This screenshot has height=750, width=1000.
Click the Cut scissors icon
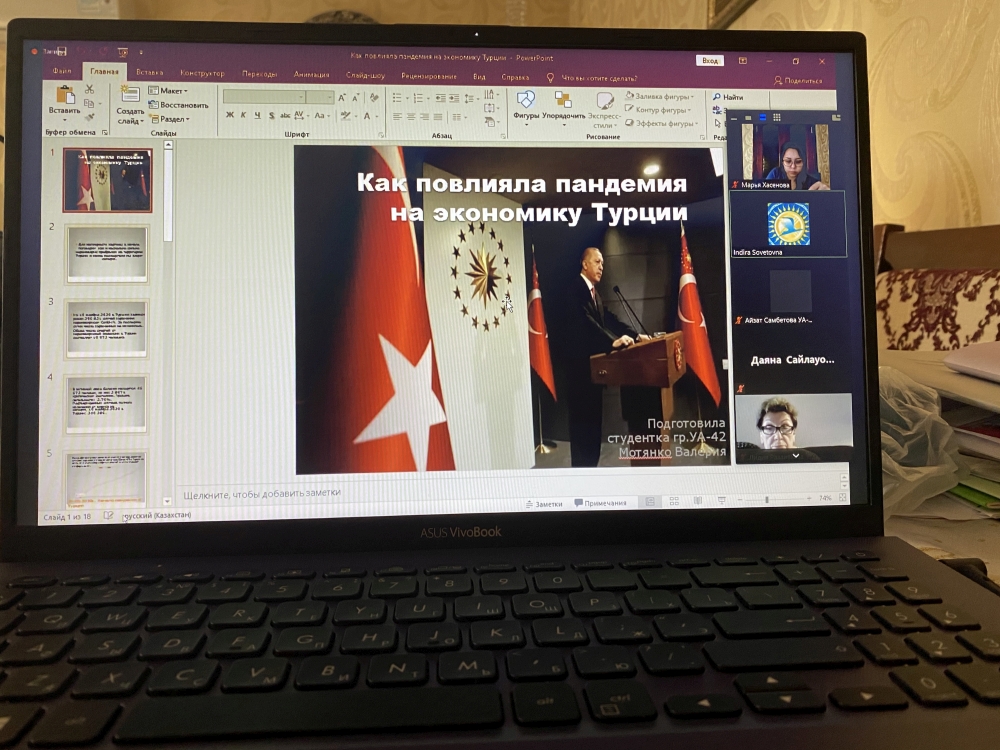(x=89, y=90)
